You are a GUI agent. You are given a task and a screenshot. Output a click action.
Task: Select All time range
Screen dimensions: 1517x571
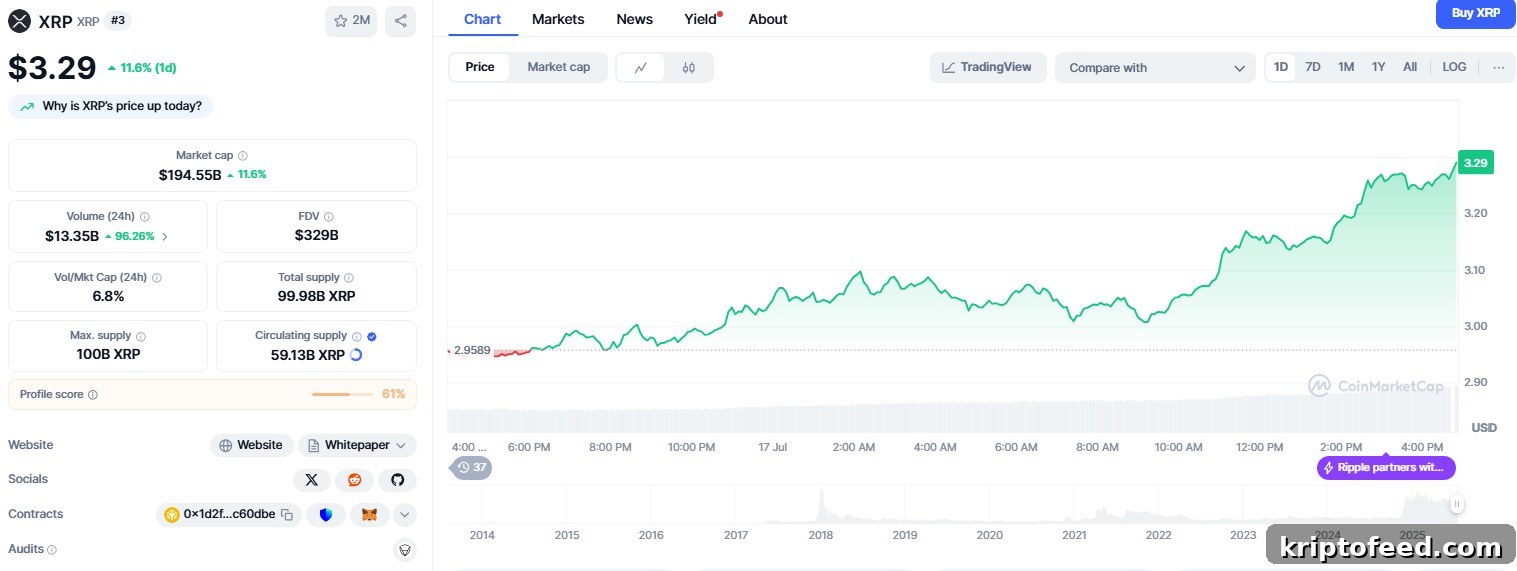pos(1410,67)
